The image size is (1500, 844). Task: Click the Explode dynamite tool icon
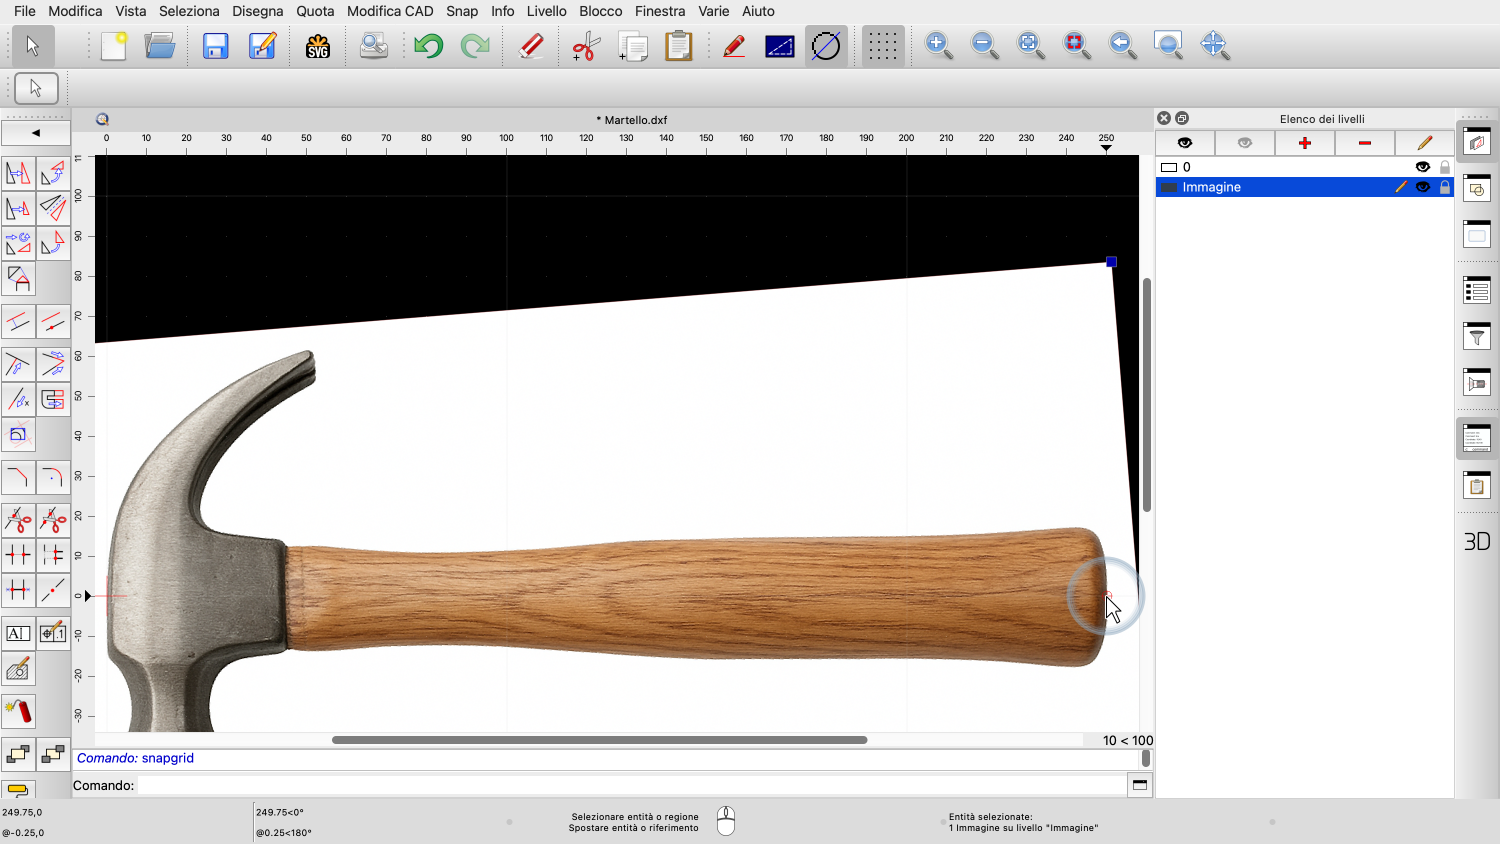[x=19, y=711]
